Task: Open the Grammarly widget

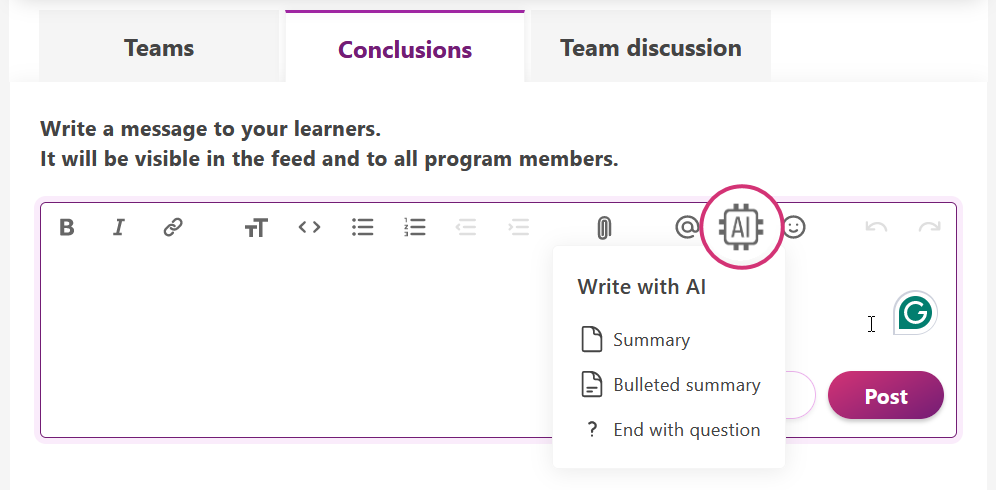Action: tap(914, 313)
